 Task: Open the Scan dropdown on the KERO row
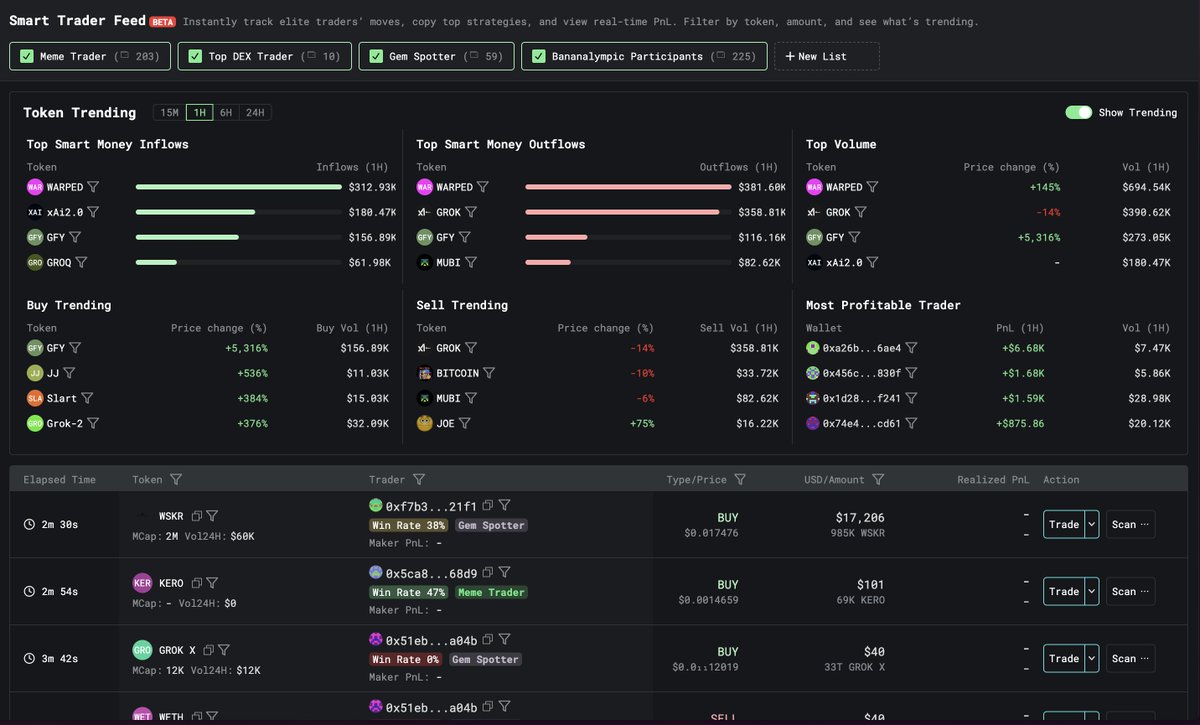pyautogui.click(x=1145, y=591)
